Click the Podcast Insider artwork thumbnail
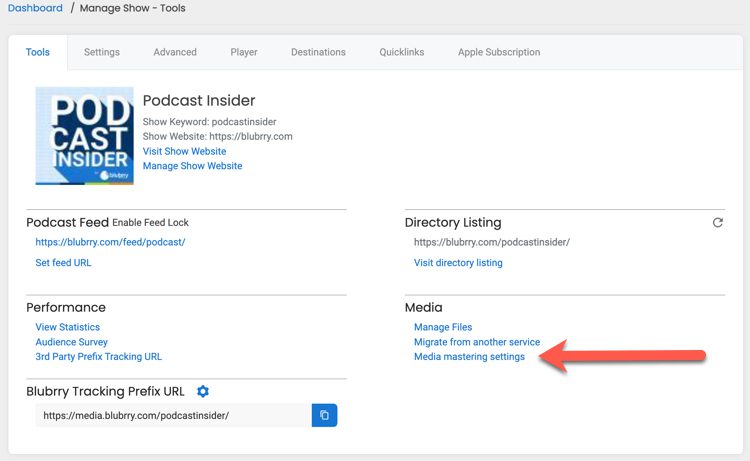Screen dimensions: 750x461 click(x=85, y=136)
